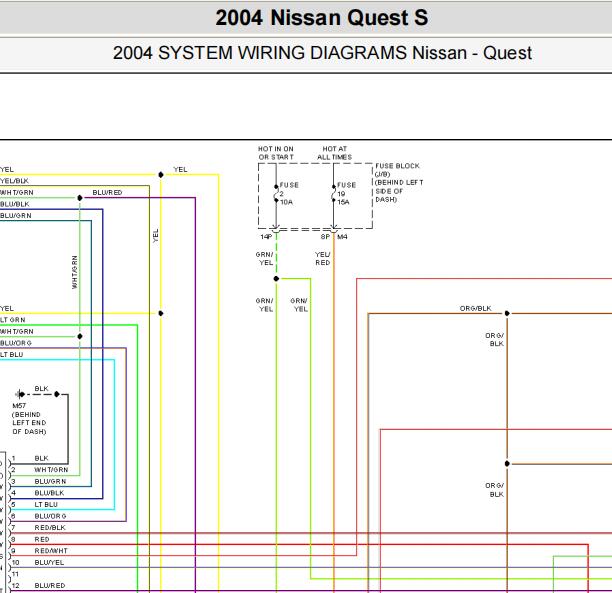The image size is (612, 593).
Task: Select the vertical "YEL" wire label
Action: click(x=156, y=236)
